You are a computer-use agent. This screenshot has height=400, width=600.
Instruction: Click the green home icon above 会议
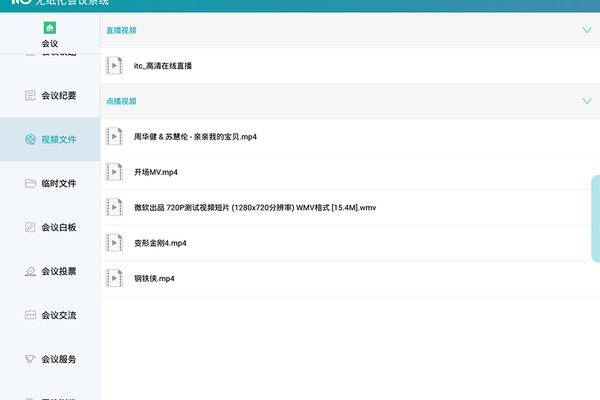[49, 27]
